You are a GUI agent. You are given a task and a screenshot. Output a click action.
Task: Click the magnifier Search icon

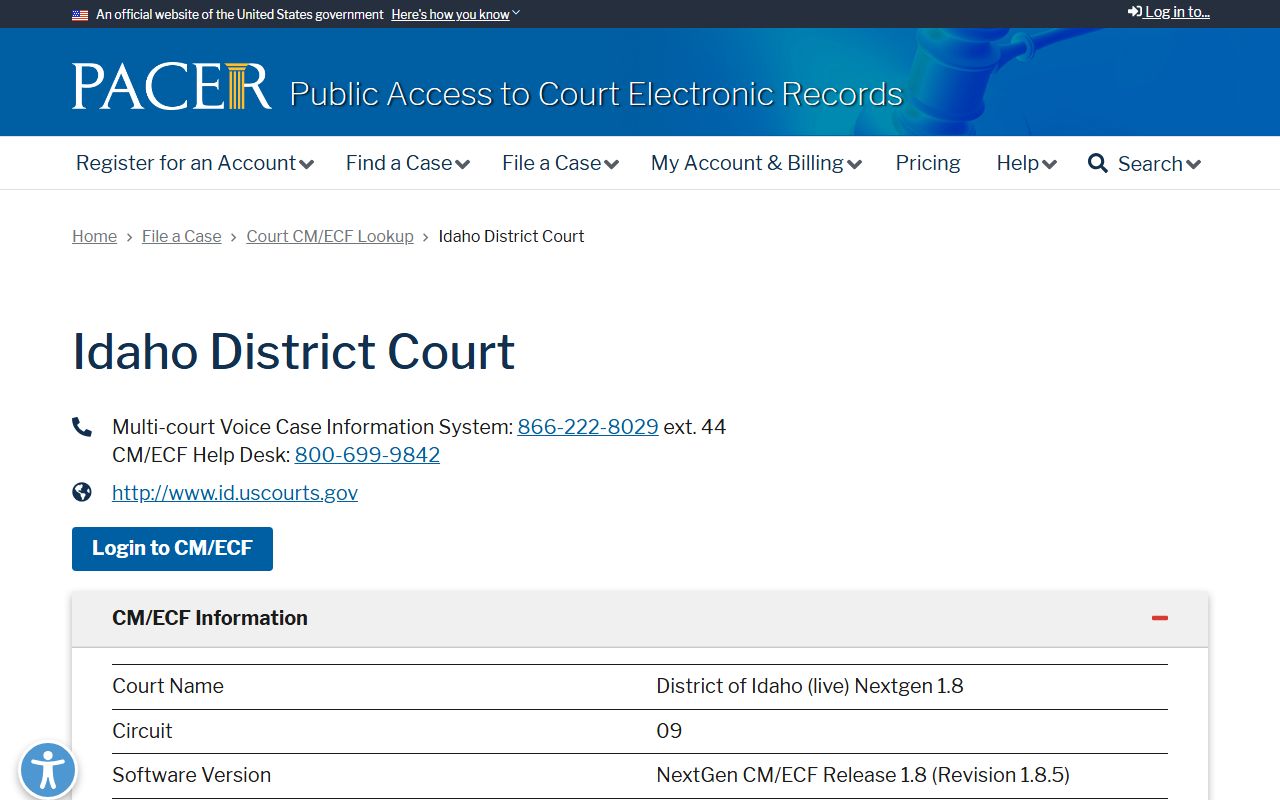pos(1098,163)
